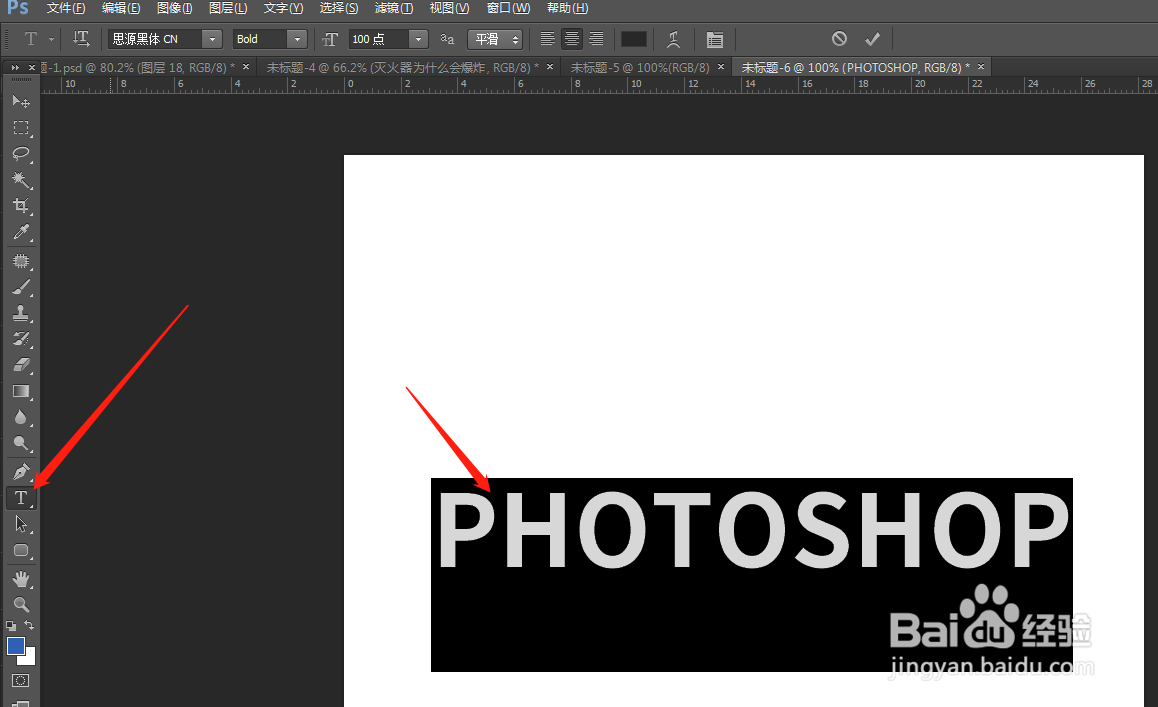Reset default foreground and background colors
1158x707 pixels.
pyautogui.click(x=11, y=626)
